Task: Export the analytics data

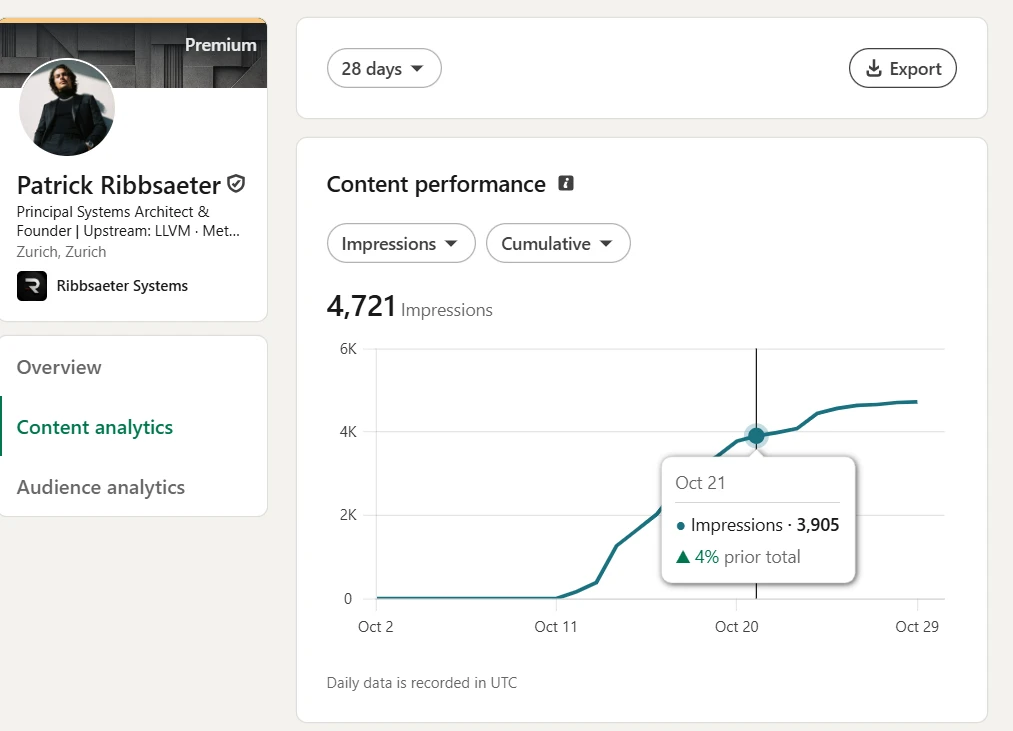Action: [x=903, y=68]
